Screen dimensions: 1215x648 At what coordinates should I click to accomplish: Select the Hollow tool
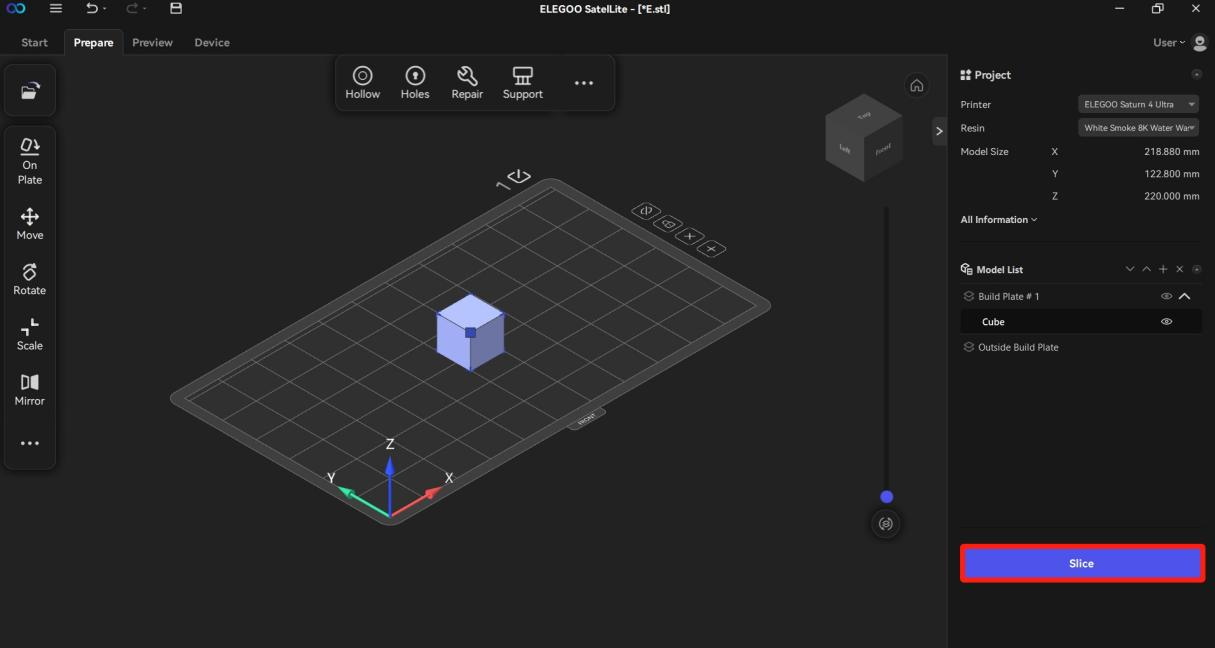362,83
